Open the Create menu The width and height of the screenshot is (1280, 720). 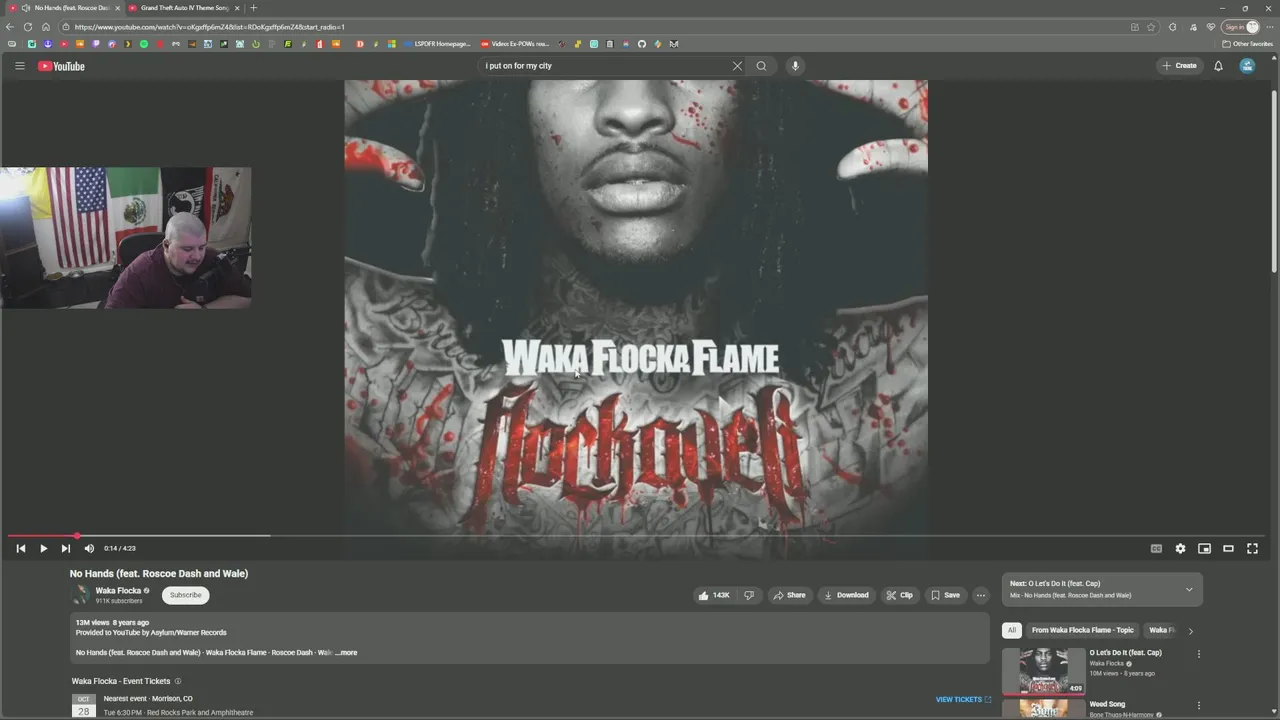[1179, 66]
